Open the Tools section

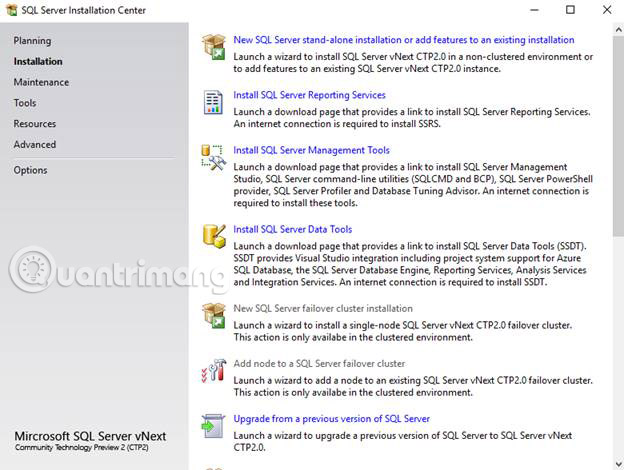pos(25,103)
